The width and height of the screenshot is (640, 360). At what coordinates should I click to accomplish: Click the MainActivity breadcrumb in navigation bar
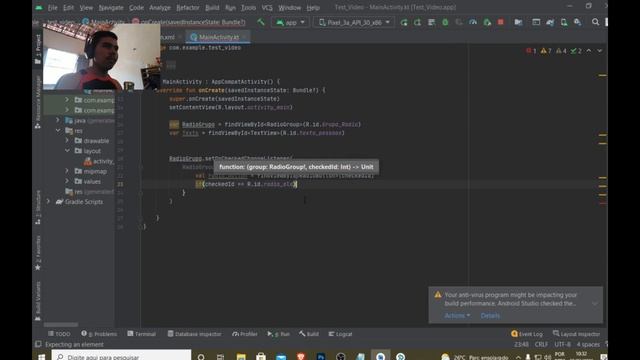[104, 22]
